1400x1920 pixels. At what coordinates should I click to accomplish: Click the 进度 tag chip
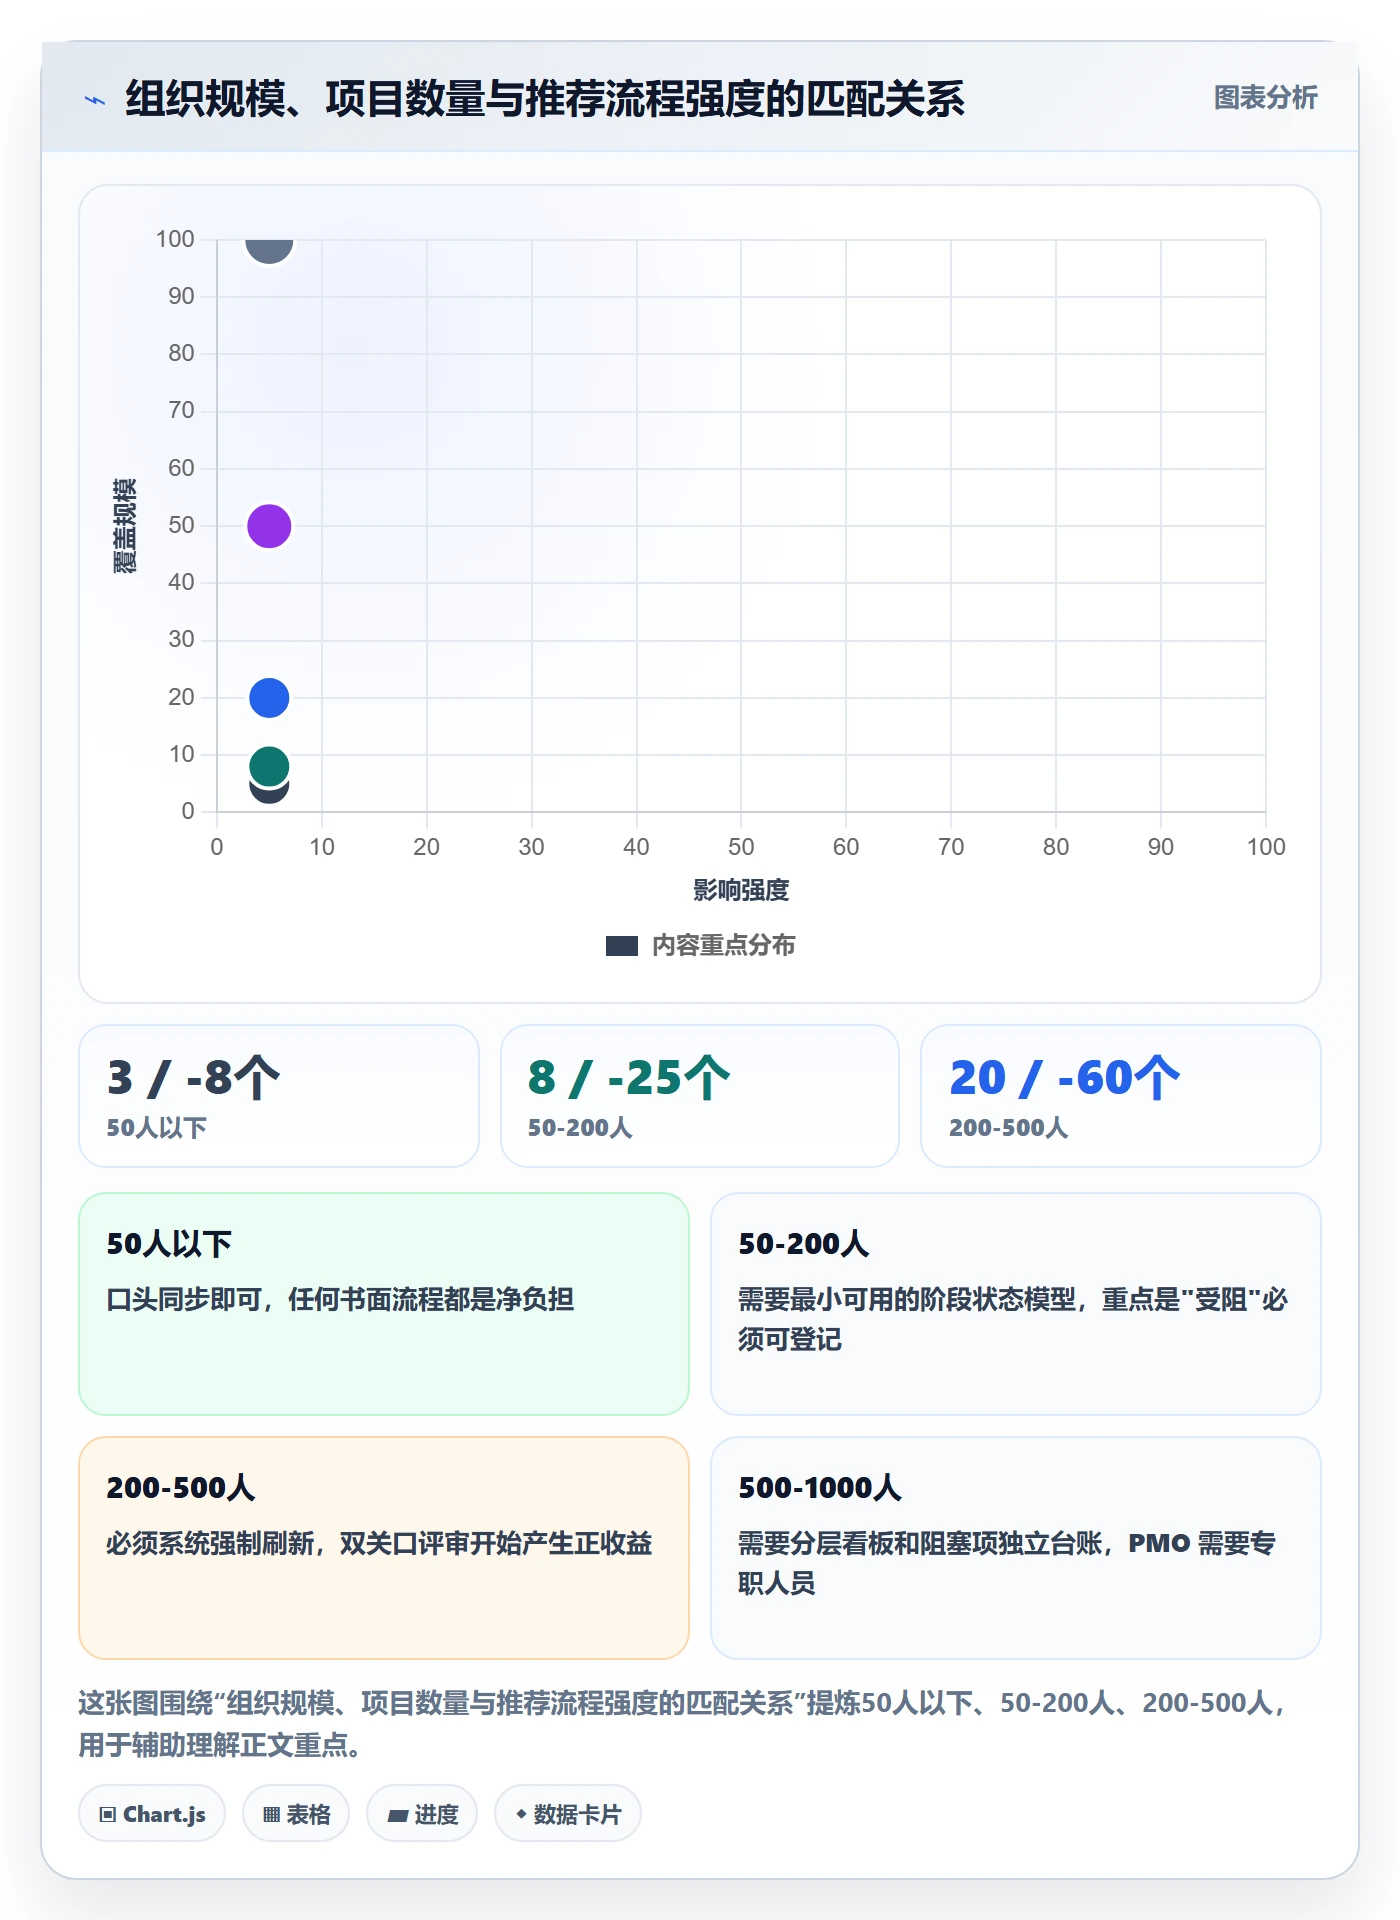pos(422,1814)
